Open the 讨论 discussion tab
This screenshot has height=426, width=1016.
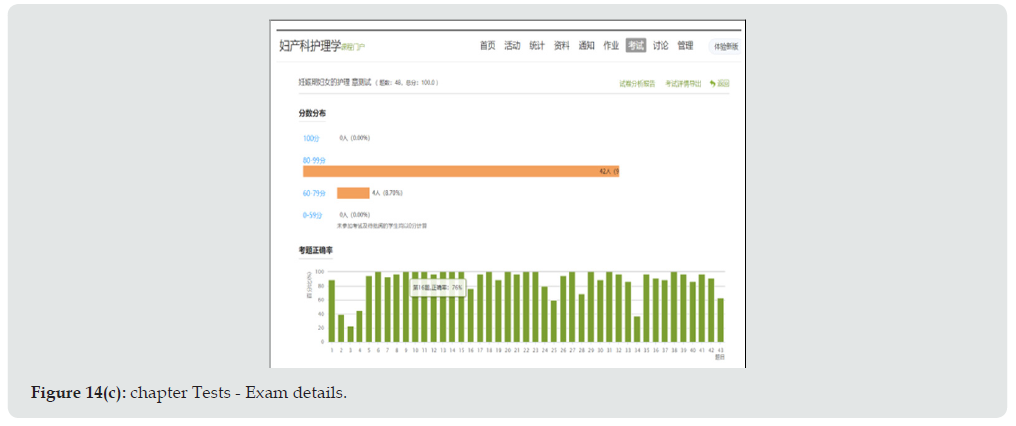point(661,46)
